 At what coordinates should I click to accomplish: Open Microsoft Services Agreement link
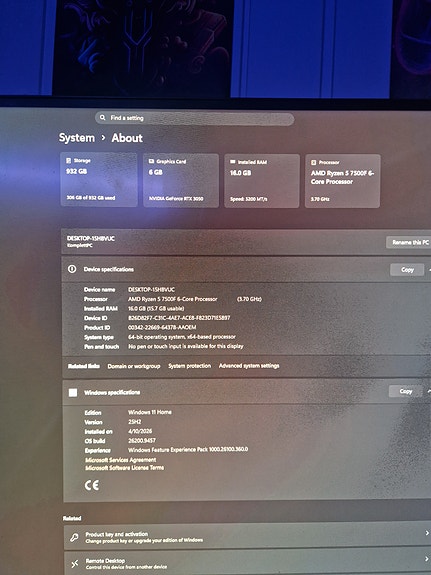pos(121,460)
